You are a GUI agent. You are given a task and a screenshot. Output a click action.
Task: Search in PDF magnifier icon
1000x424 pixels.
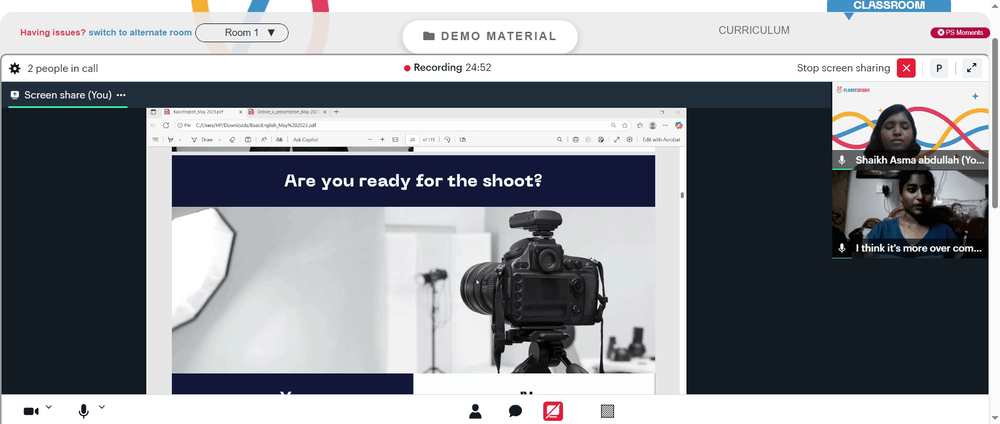click(559, 140)
